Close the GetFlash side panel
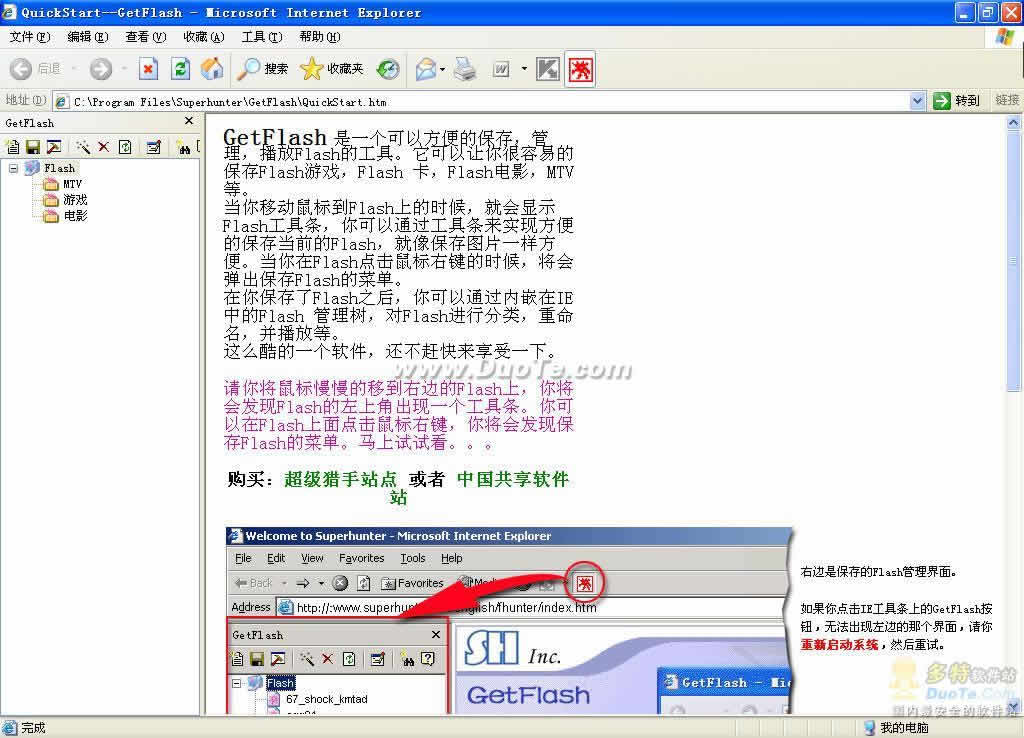 [189, 121]
